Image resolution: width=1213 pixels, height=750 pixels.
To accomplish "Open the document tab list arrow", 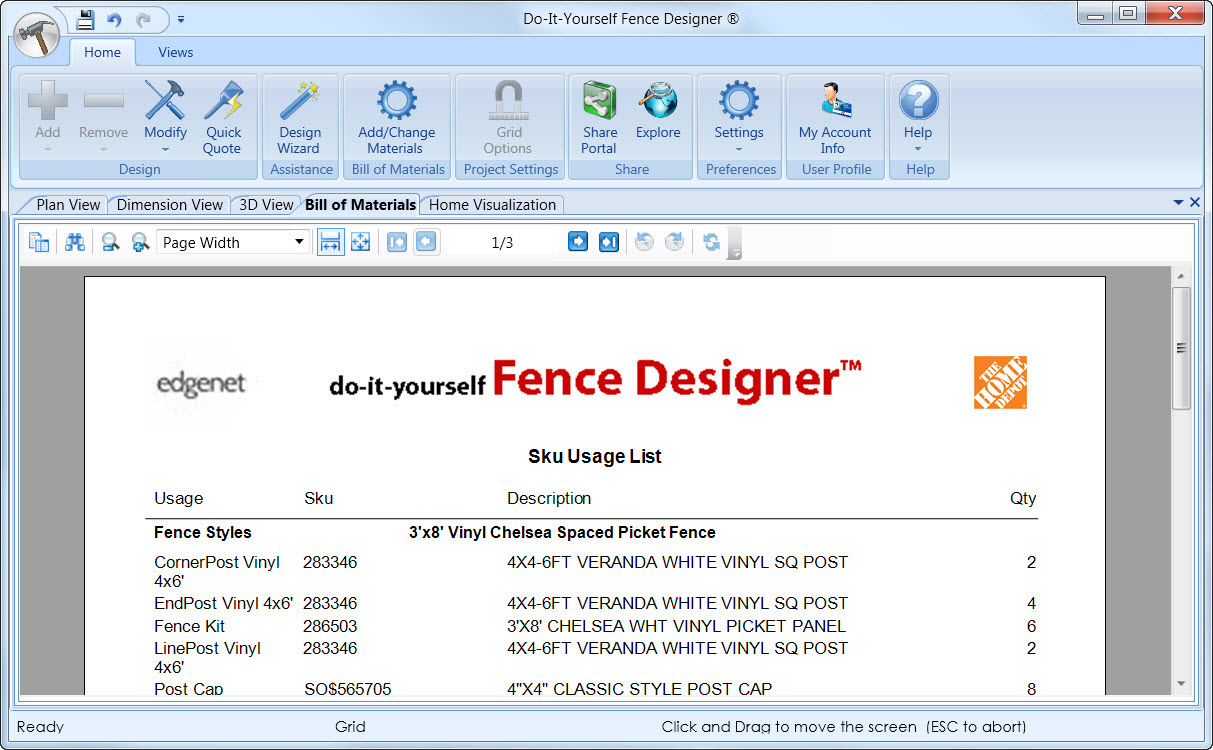I will tap(1179, 203).
